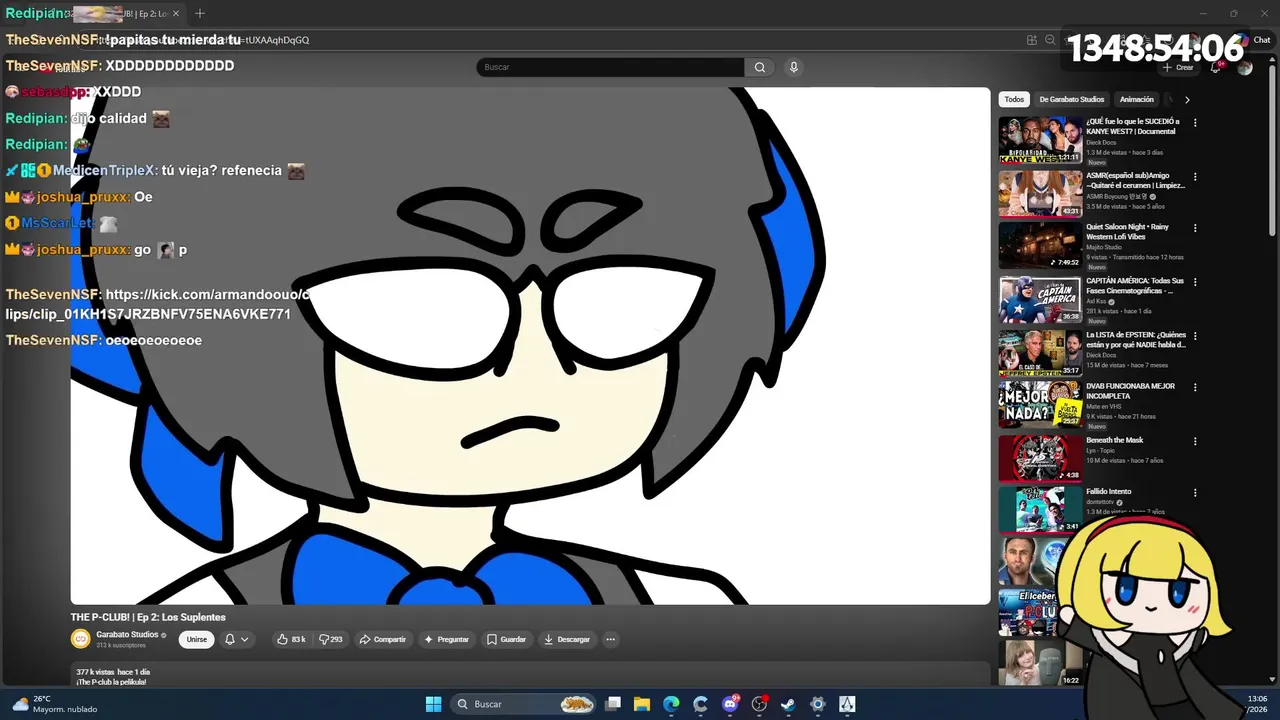Open options menu for ASMR video
This screenshot has width=1280, height=720.
(x=1195, y=177)
